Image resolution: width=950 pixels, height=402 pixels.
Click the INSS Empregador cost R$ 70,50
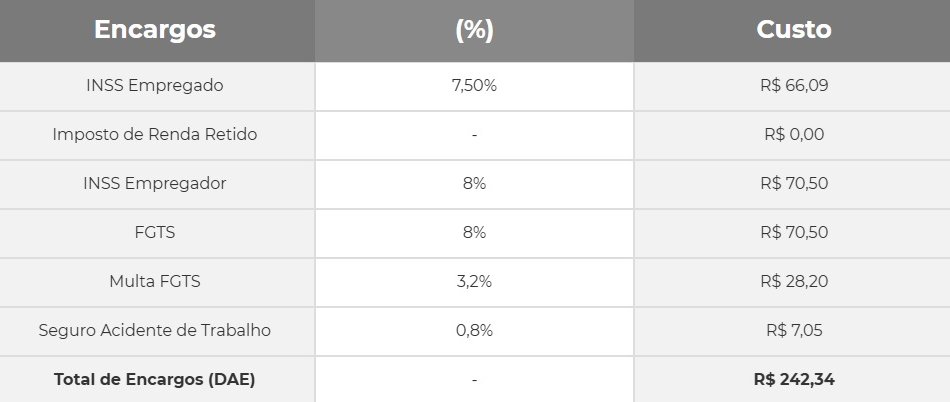coord(793,184)
